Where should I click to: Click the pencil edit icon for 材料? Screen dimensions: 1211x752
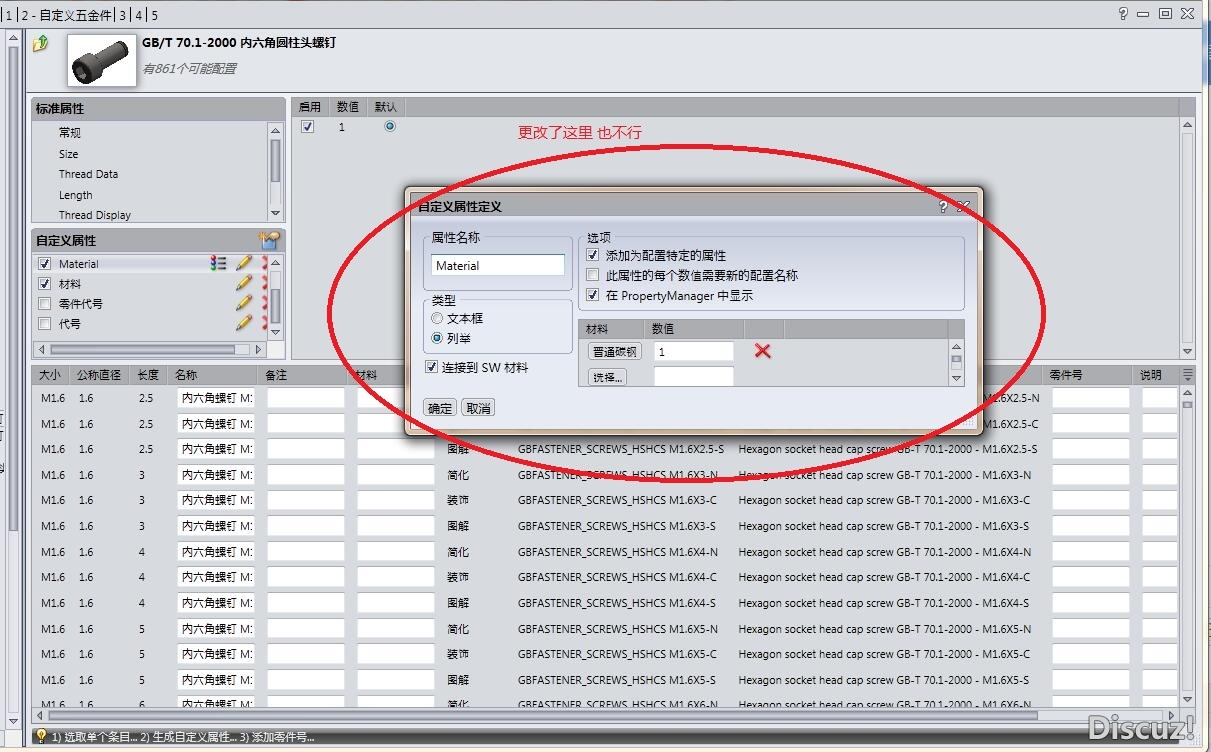(x=244, y=283)
